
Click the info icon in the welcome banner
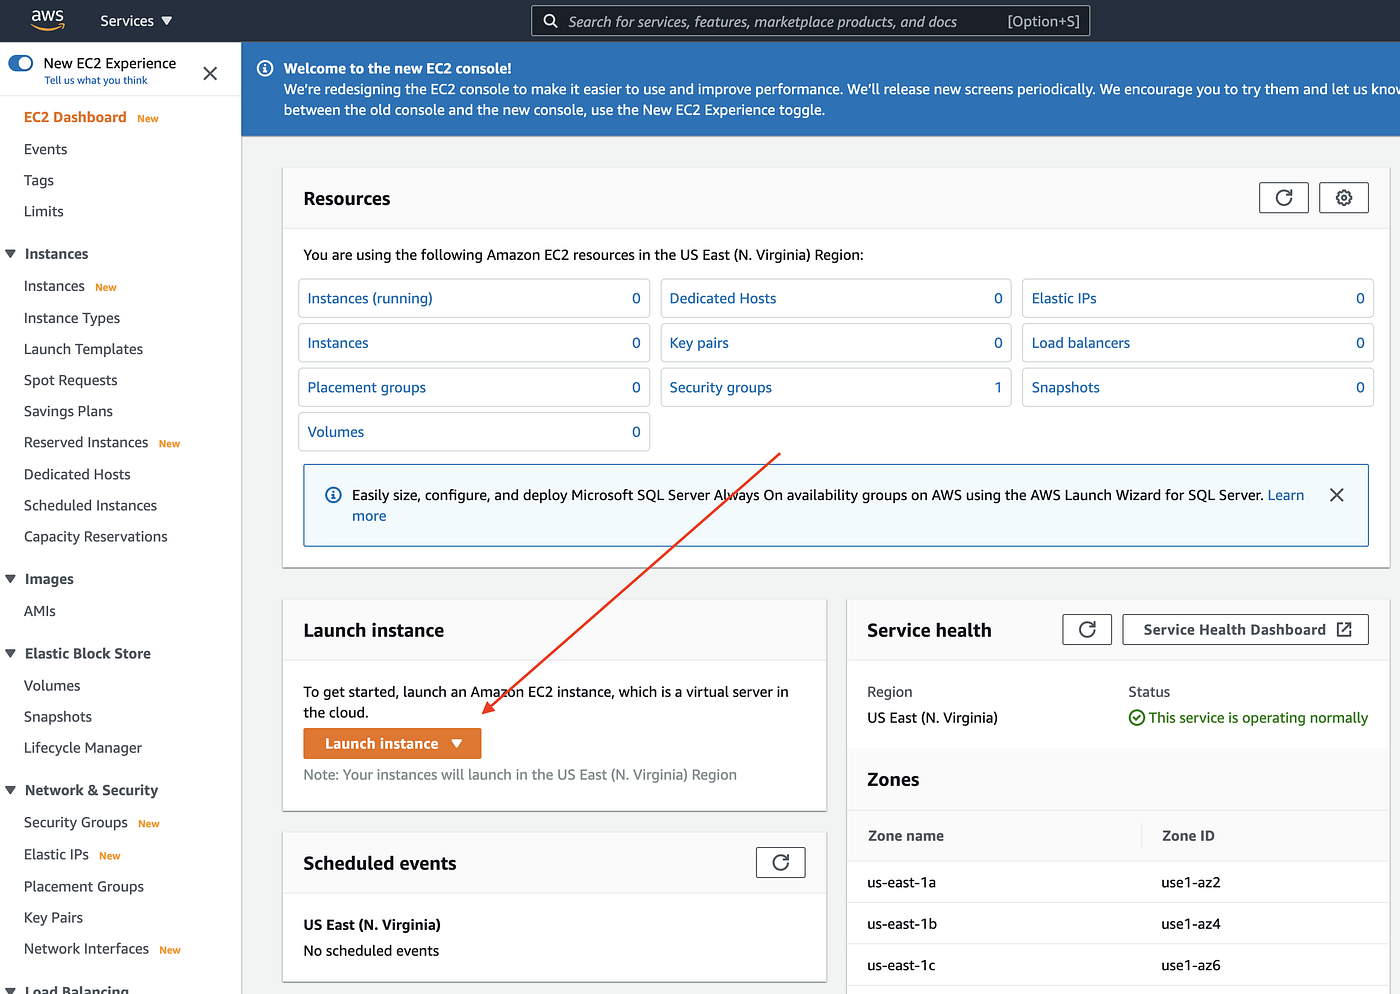(x=264, y=68)
